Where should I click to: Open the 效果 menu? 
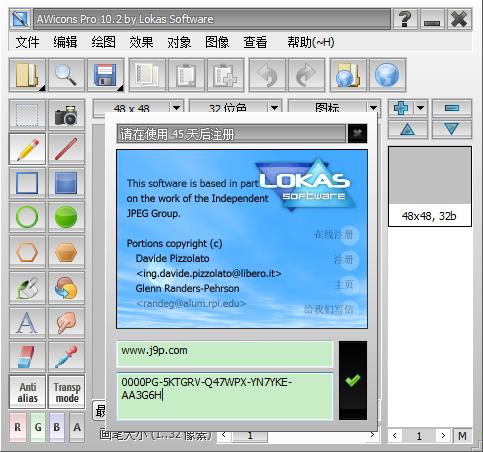pos(142,42)
